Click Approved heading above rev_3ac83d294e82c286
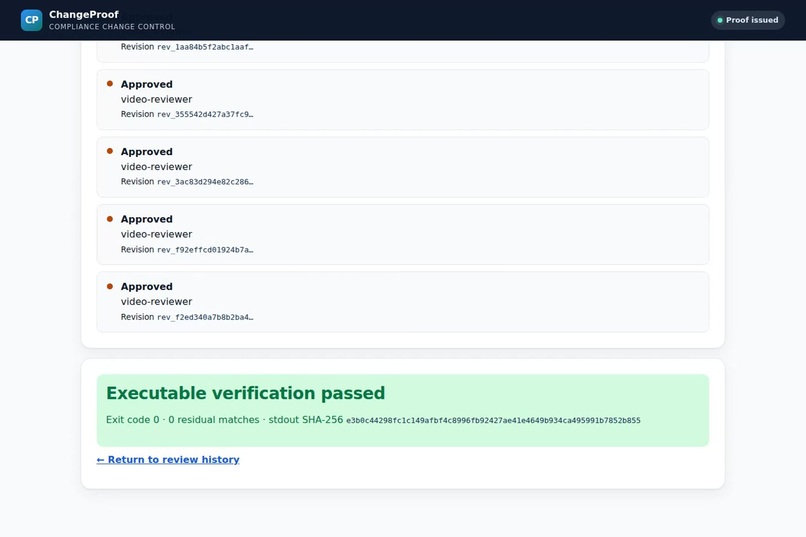This screenshot has width=806, height=537. click(146, 152)
